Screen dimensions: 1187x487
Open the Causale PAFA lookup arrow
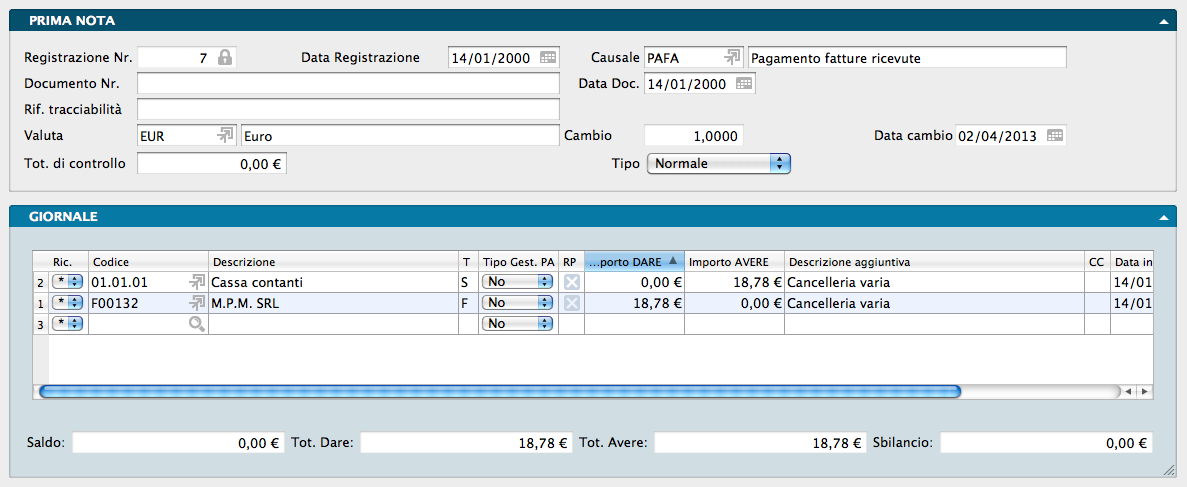tap(733, 58)
